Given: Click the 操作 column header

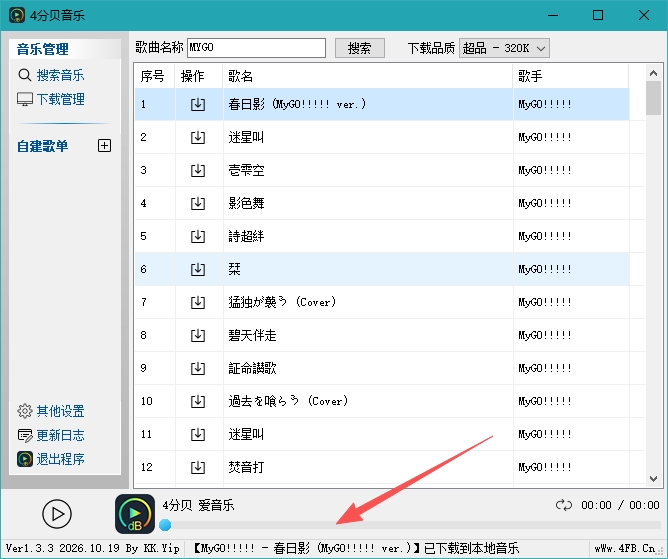Looking at the screenshot, I should coord(199,76).
